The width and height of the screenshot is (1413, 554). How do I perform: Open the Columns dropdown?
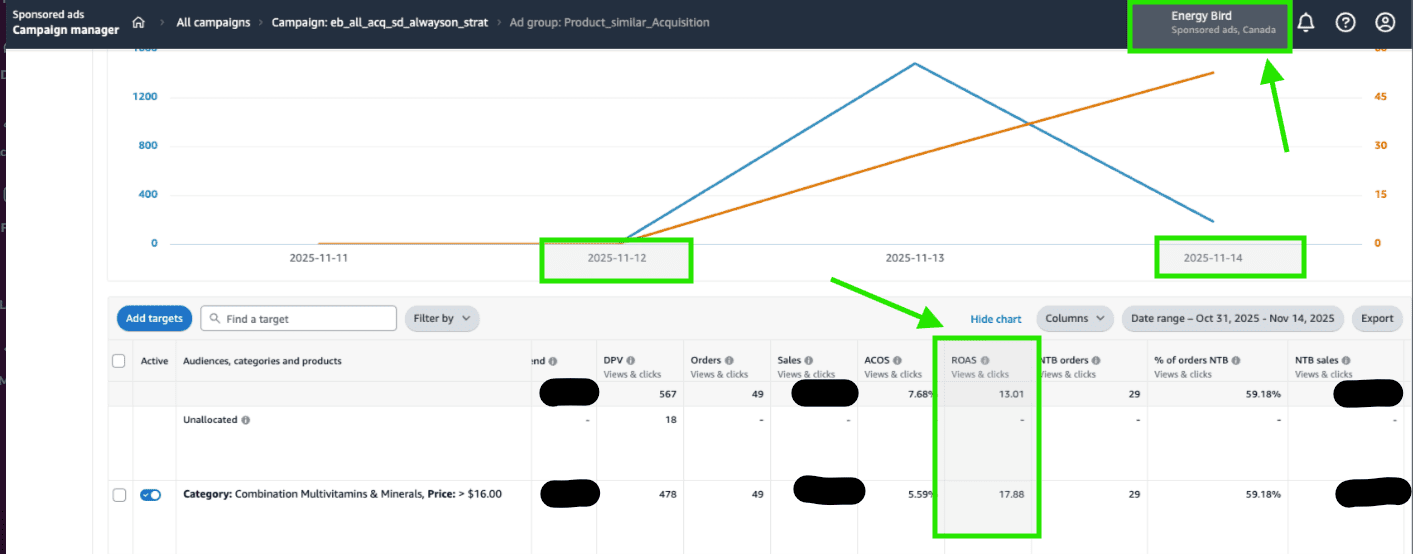pyautogui.click(x=1075, y=319)
